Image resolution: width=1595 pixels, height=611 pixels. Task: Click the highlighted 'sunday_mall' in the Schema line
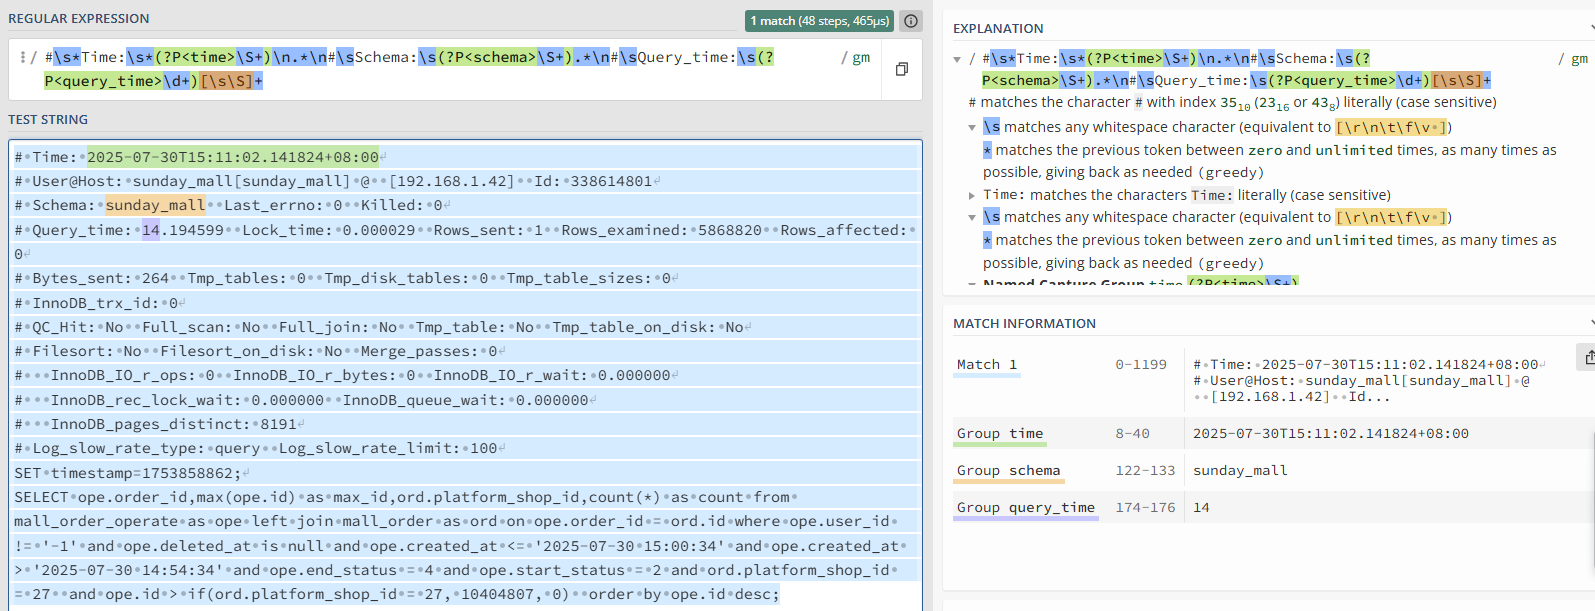coord(155,206)
